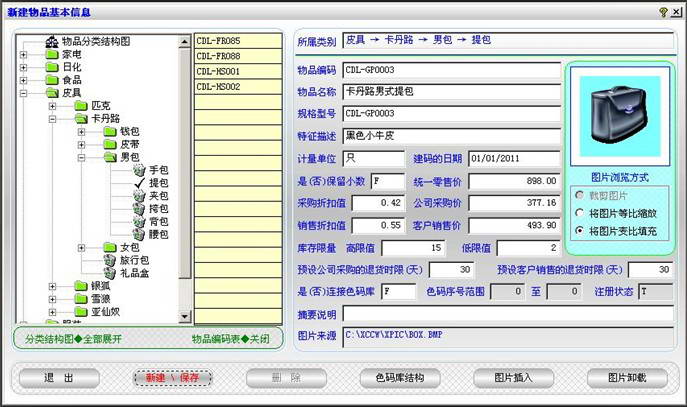687x407 pixels.
Task: Open the 色码库结构 button
Action: (x=400, y=378)
